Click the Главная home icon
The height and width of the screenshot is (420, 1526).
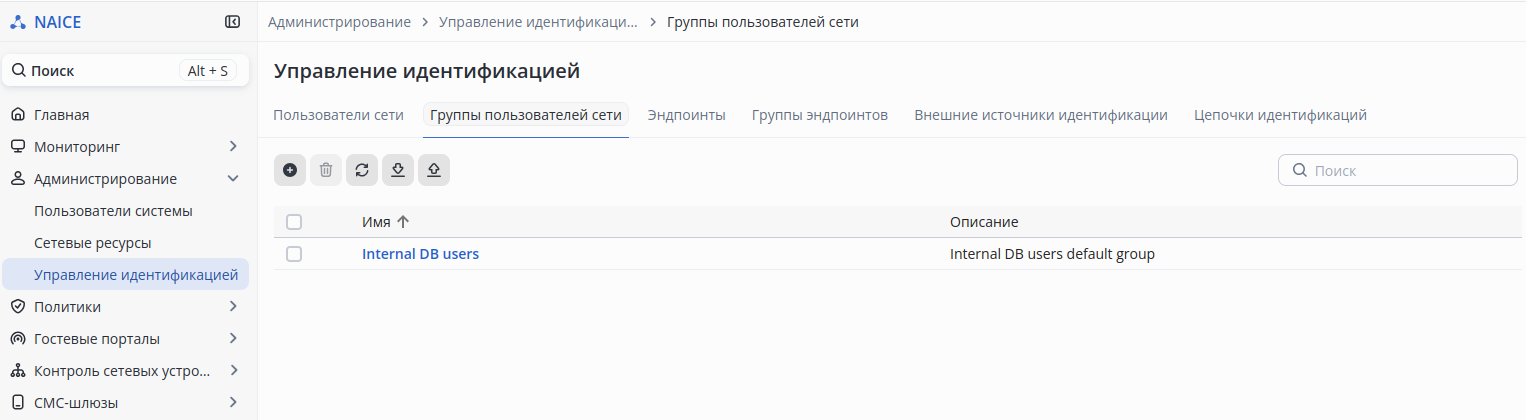click(18, 115)
